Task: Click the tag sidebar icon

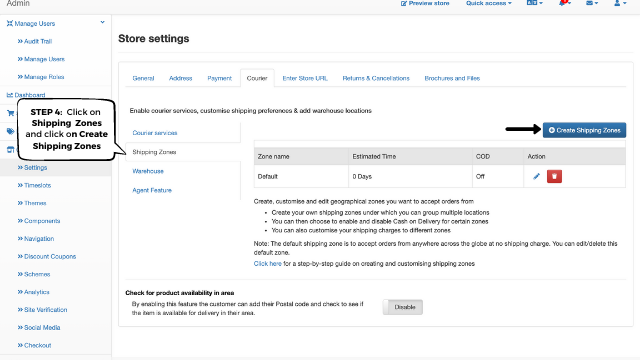Action: click(10, 131)
